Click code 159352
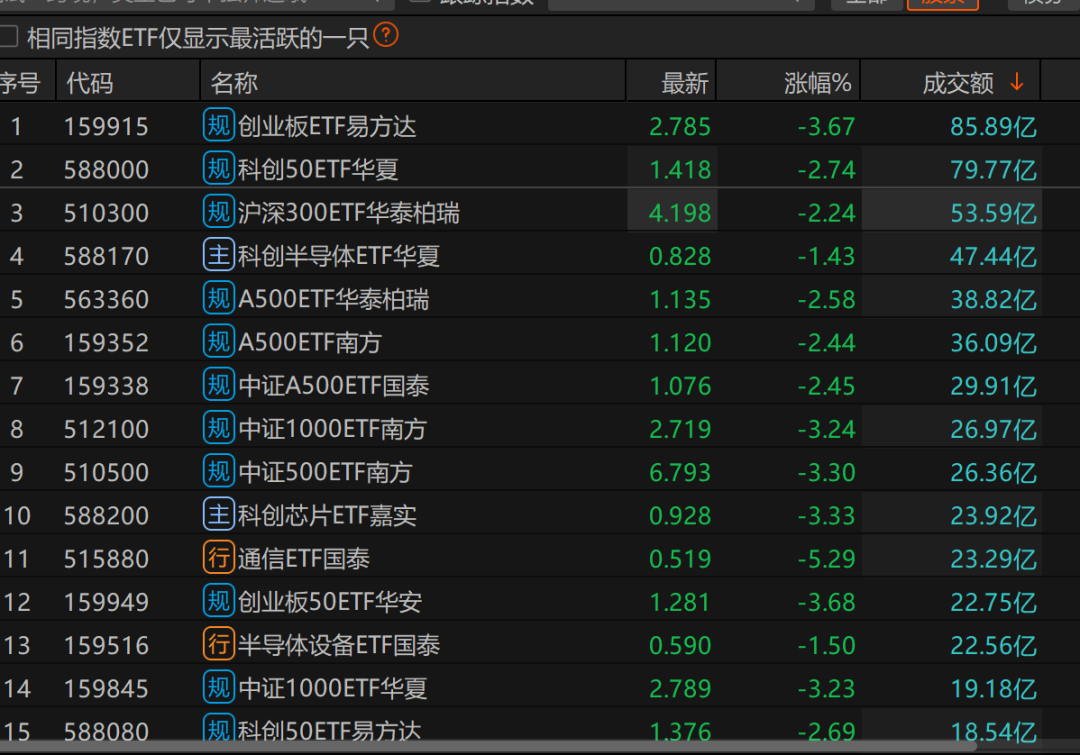Viewport: 1080px width, 755px height. point(106,342)
